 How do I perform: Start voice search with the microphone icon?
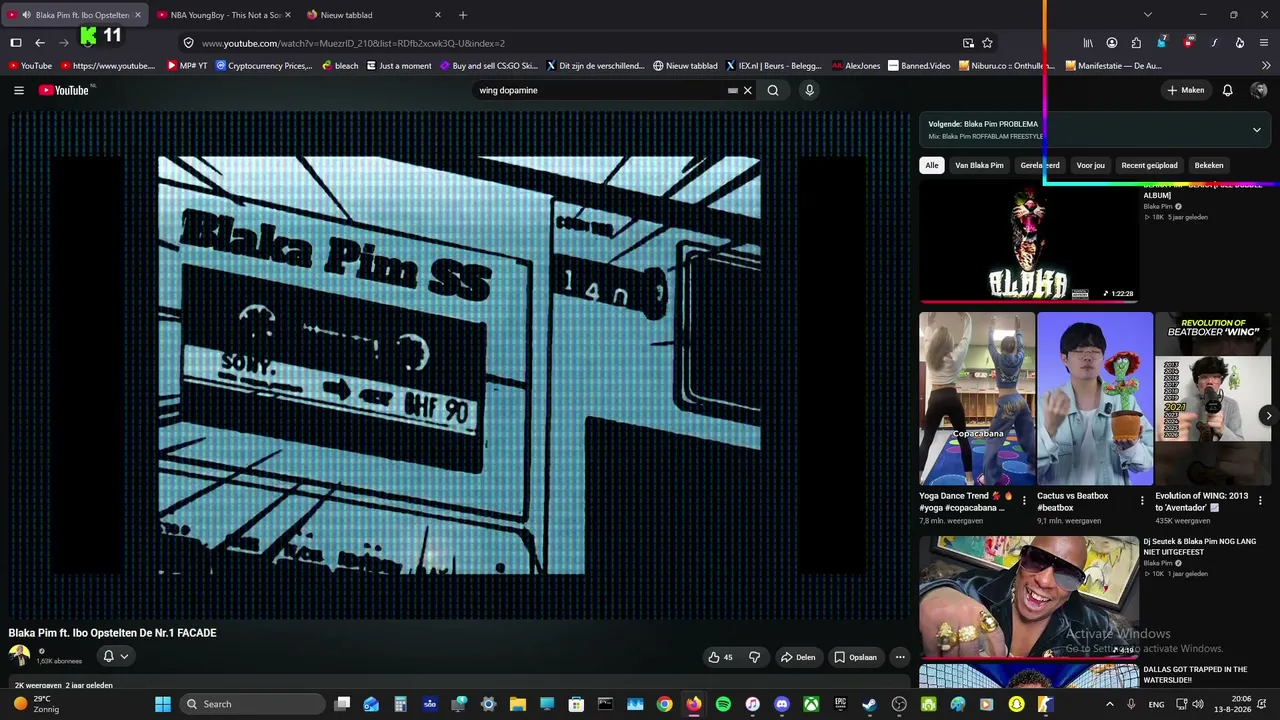(810, 90)
